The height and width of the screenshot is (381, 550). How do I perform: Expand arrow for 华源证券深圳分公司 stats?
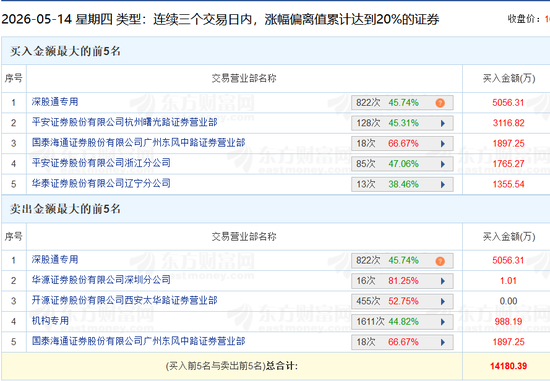click(x=443, y=281)
